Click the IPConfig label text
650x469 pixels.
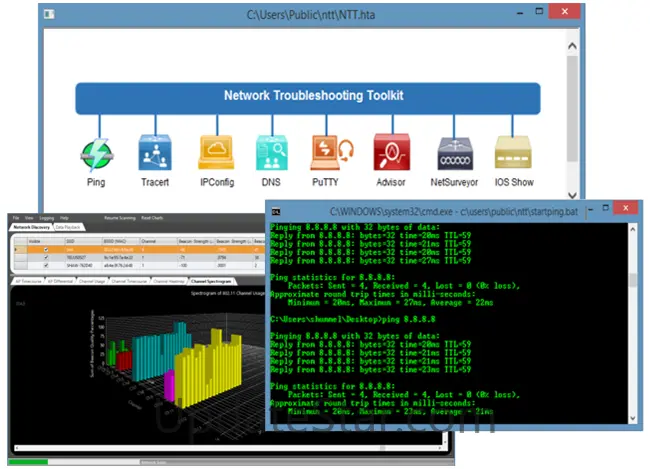pos(217,182)
